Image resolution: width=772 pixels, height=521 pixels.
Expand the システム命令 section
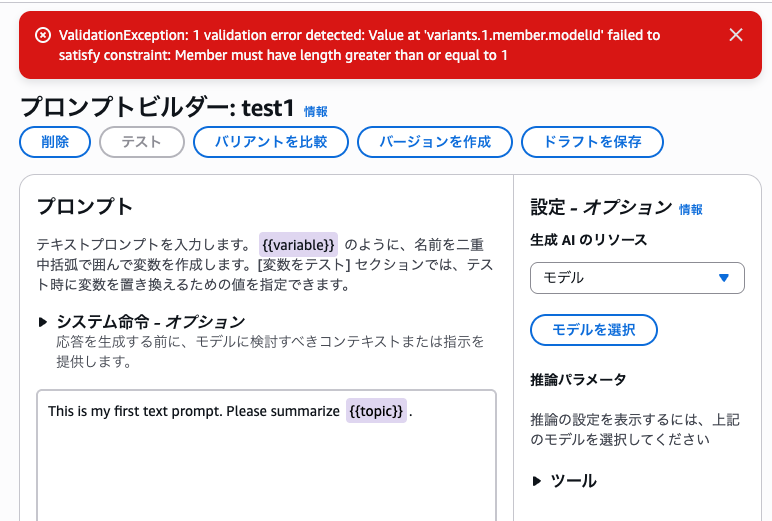pos(43,322)
